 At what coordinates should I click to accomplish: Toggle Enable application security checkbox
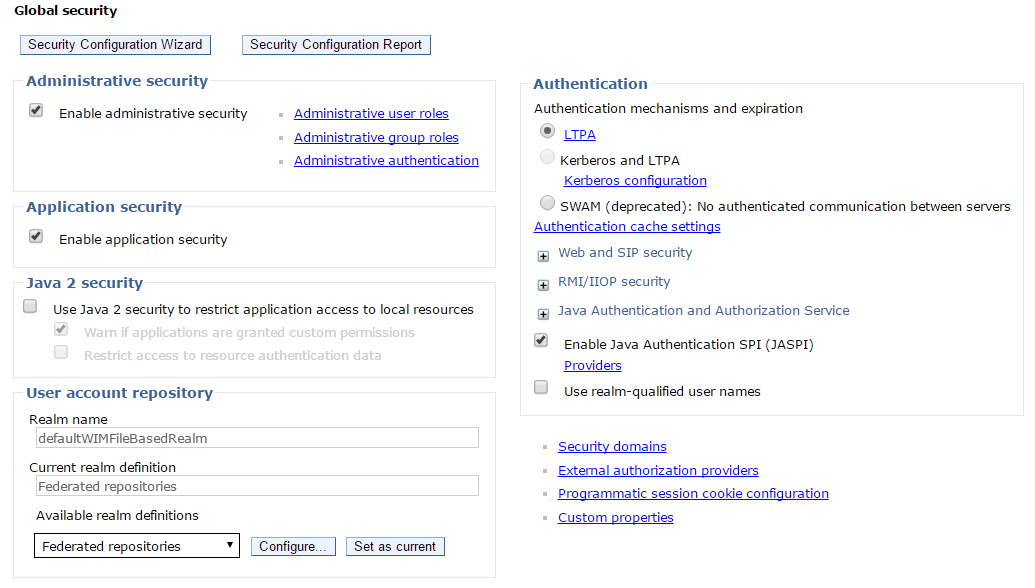tap(36, 236)
